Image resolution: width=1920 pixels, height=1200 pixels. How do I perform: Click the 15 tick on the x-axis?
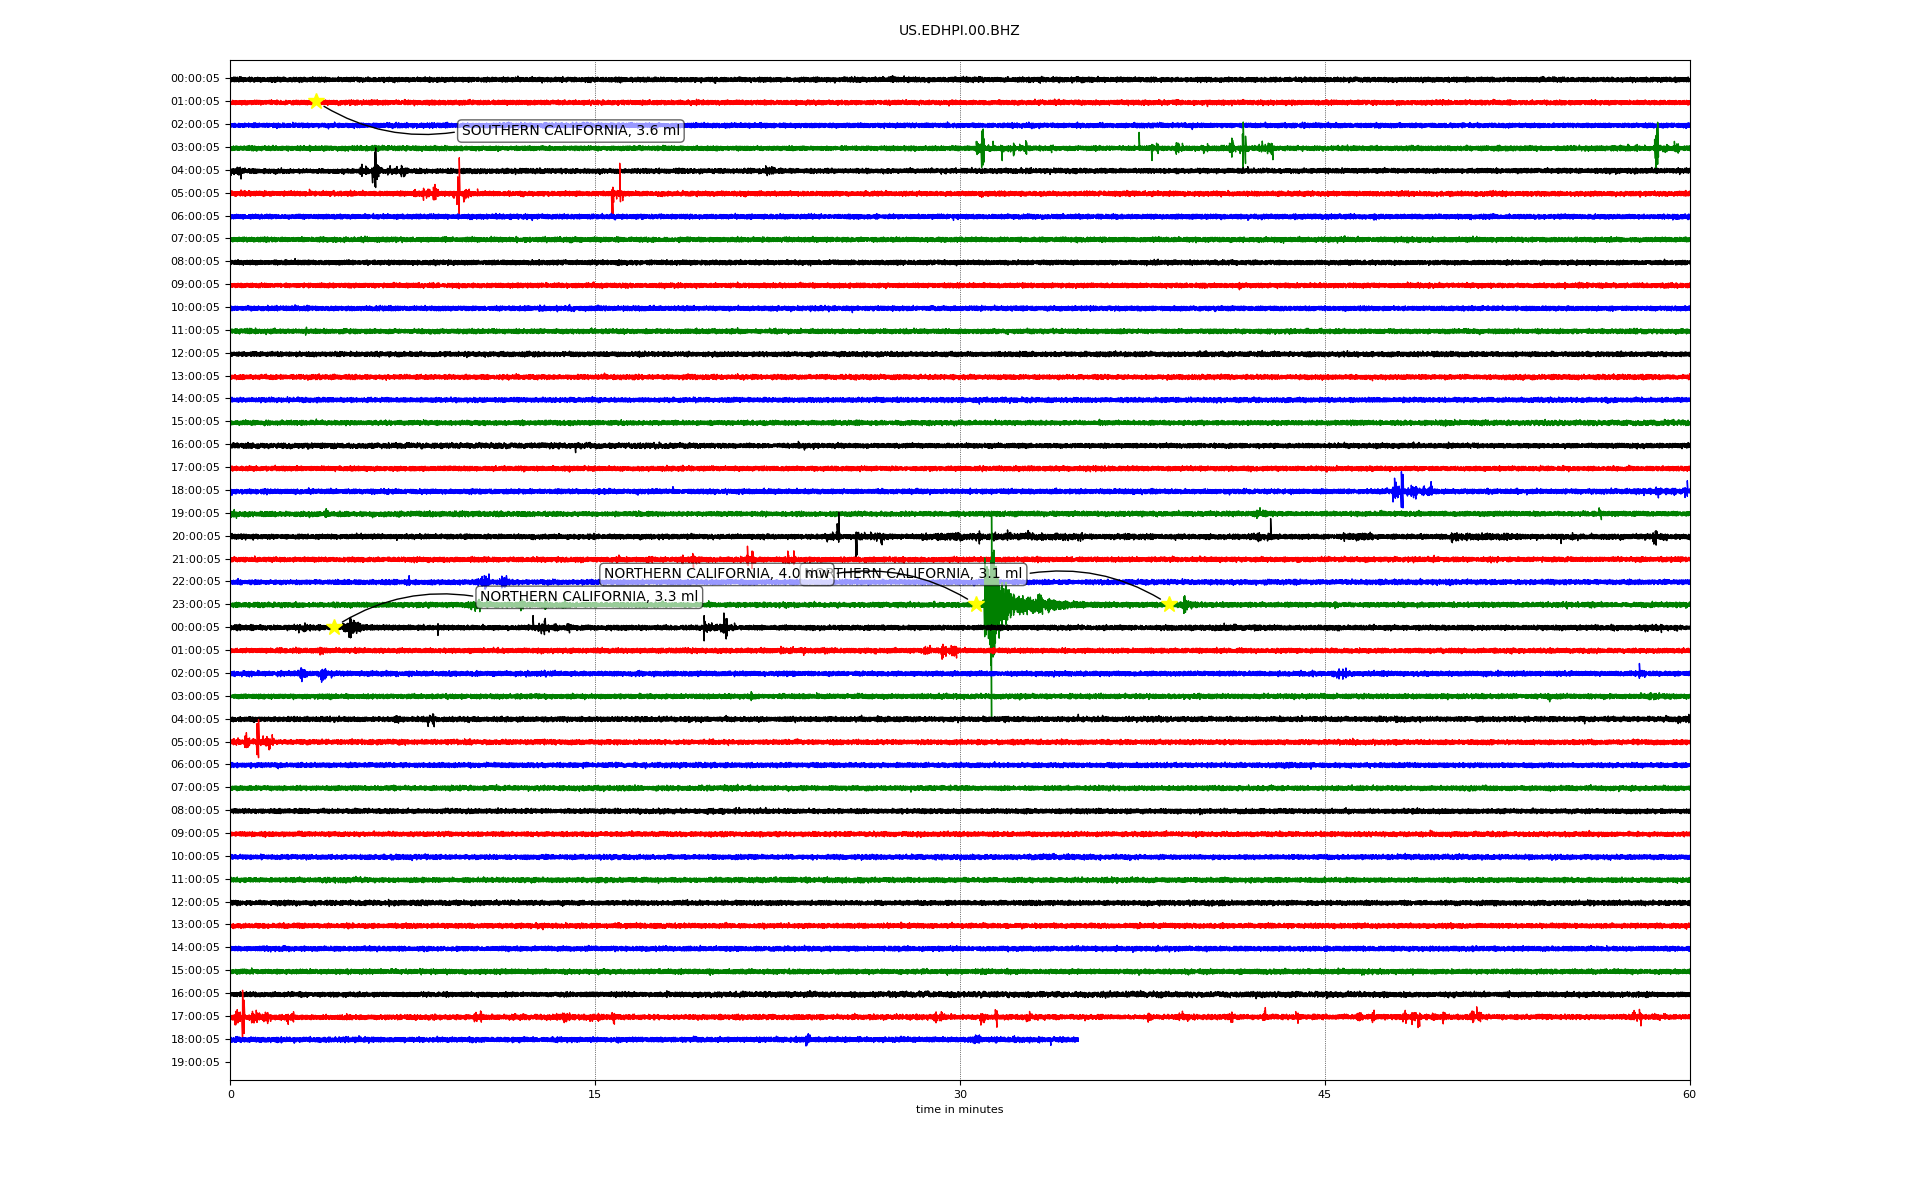(x=595, y=1094)
